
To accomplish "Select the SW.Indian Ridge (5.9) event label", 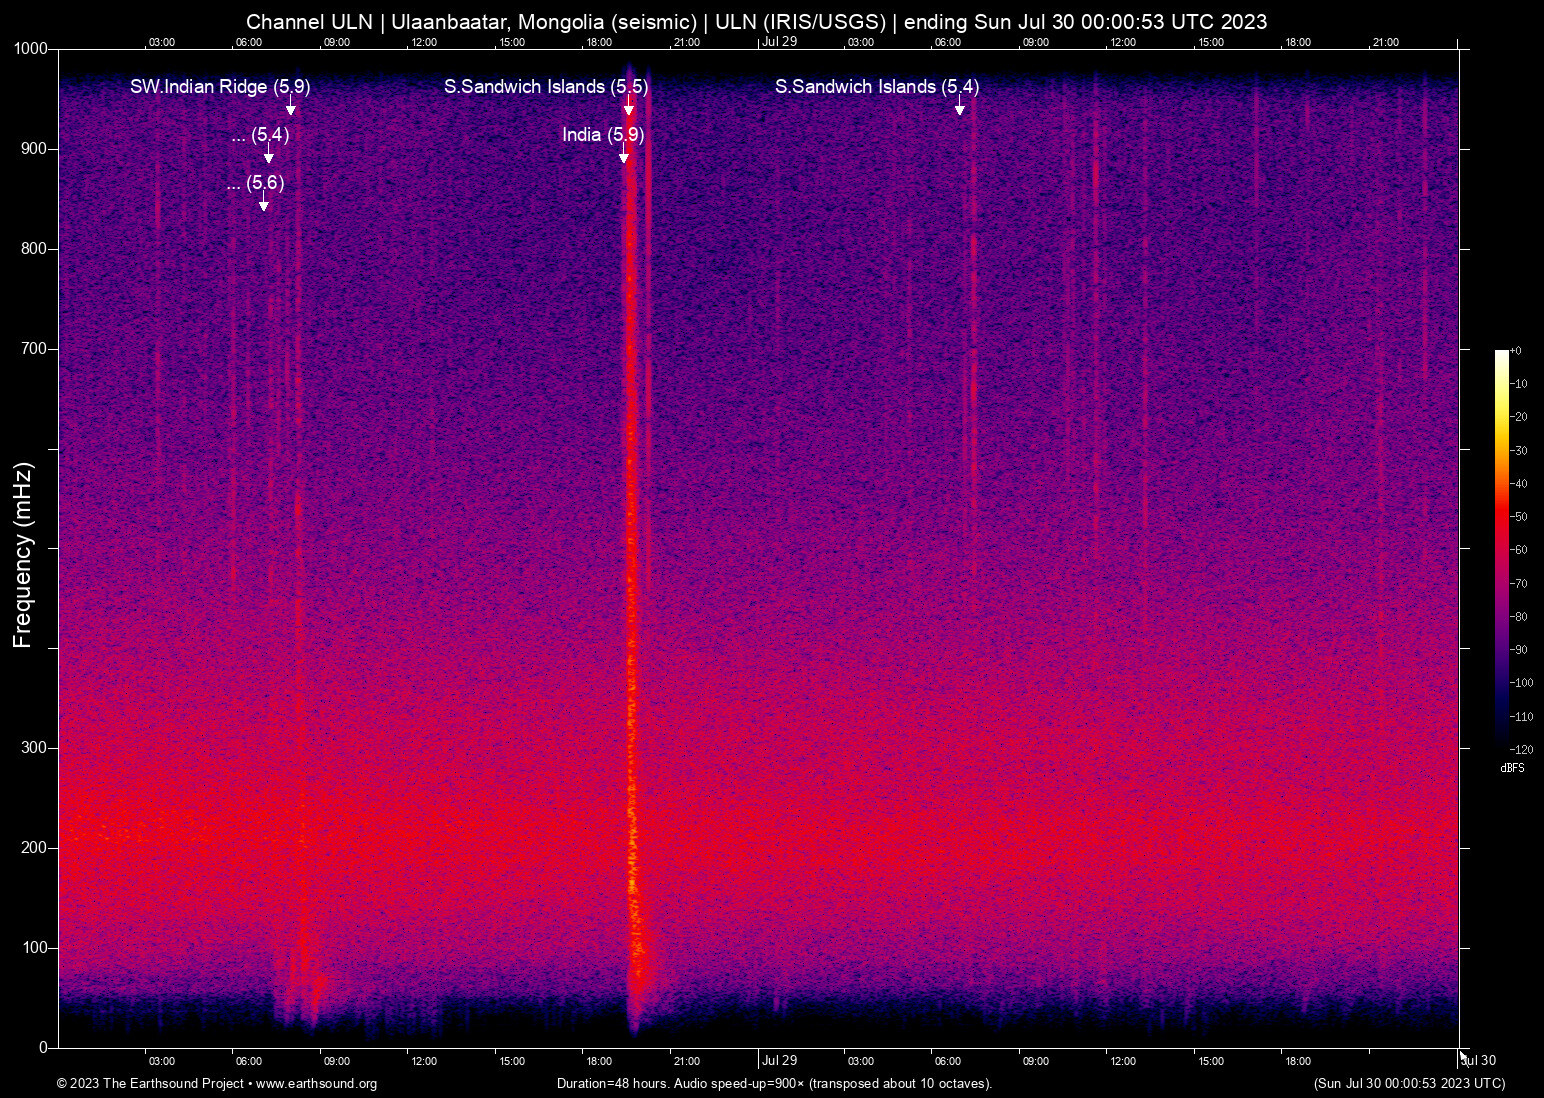I will click(x=220, y=87).
